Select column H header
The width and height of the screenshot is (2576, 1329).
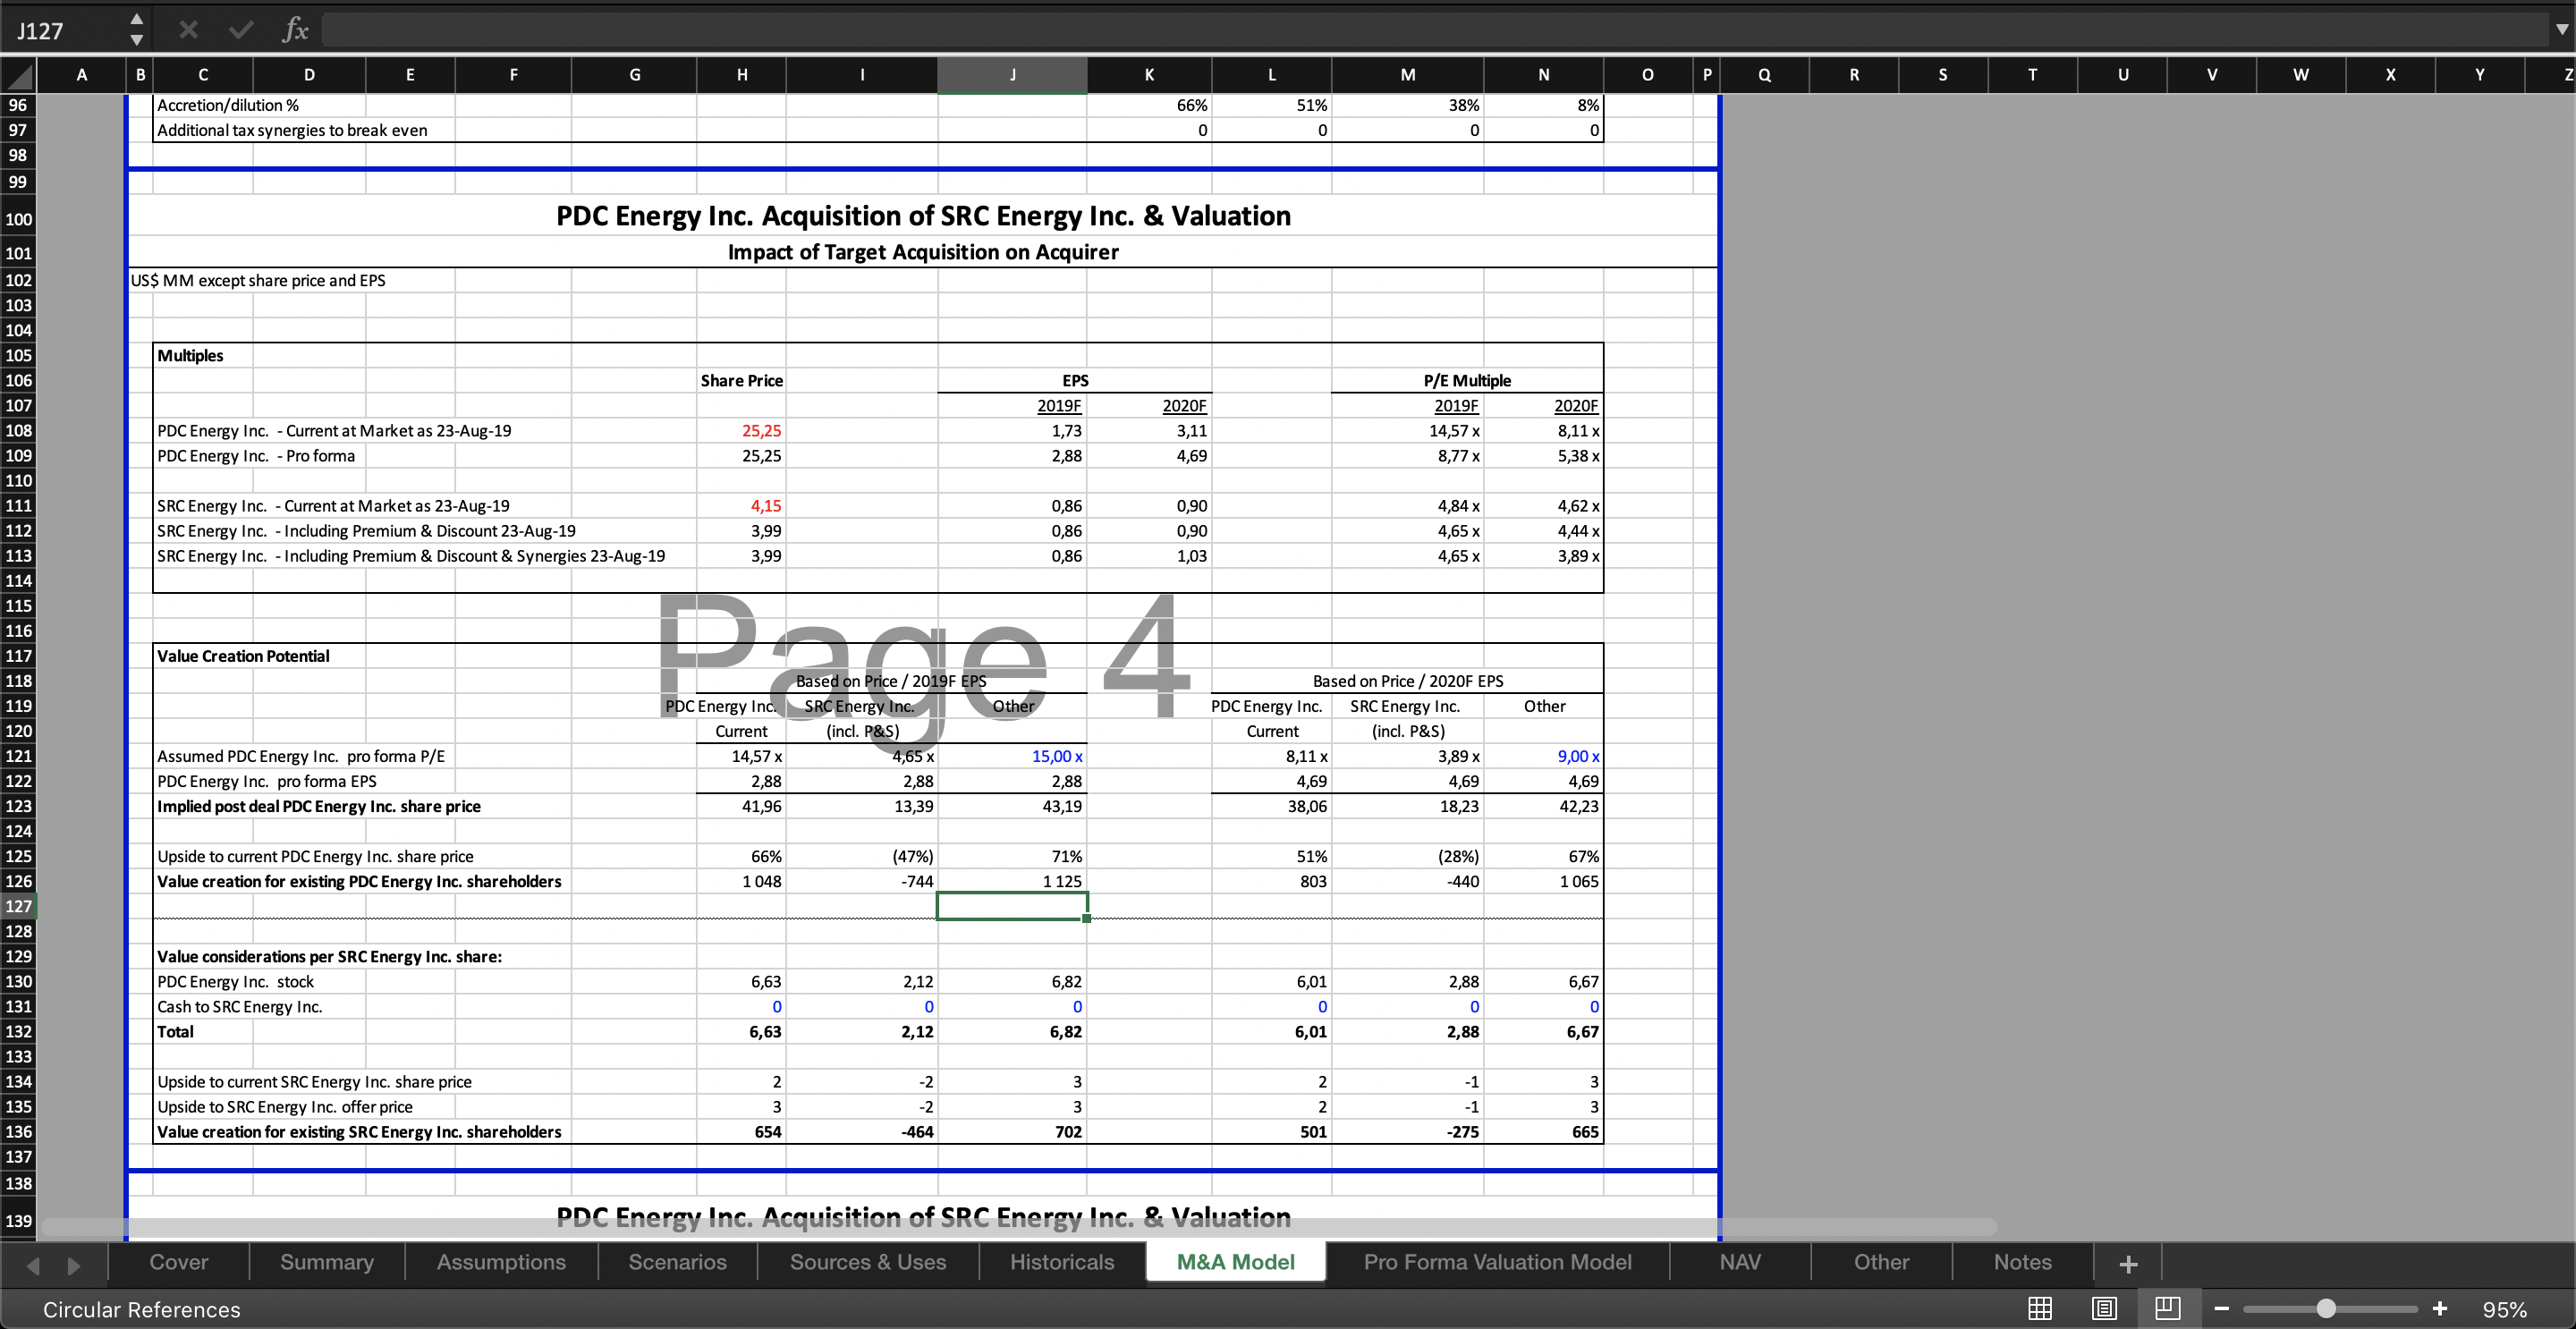pos(741,75)
